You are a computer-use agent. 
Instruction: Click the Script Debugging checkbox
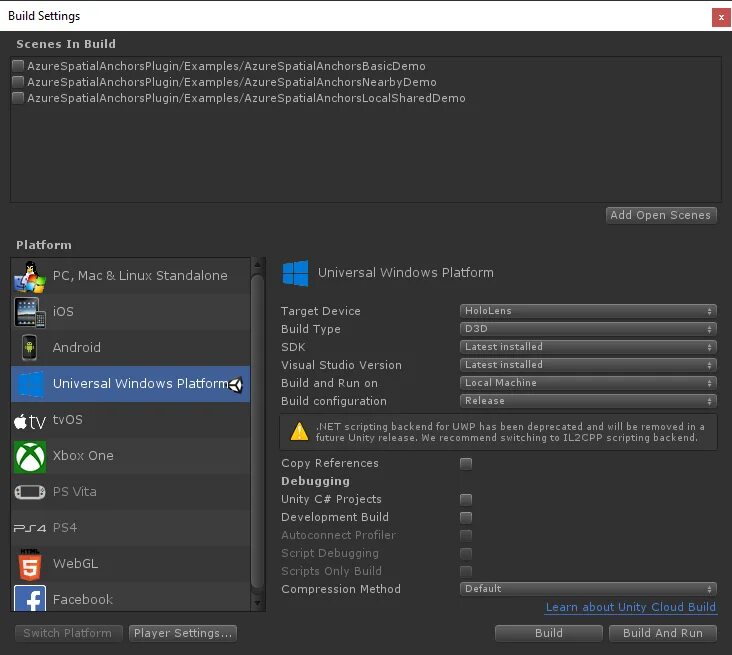(466, 553)
